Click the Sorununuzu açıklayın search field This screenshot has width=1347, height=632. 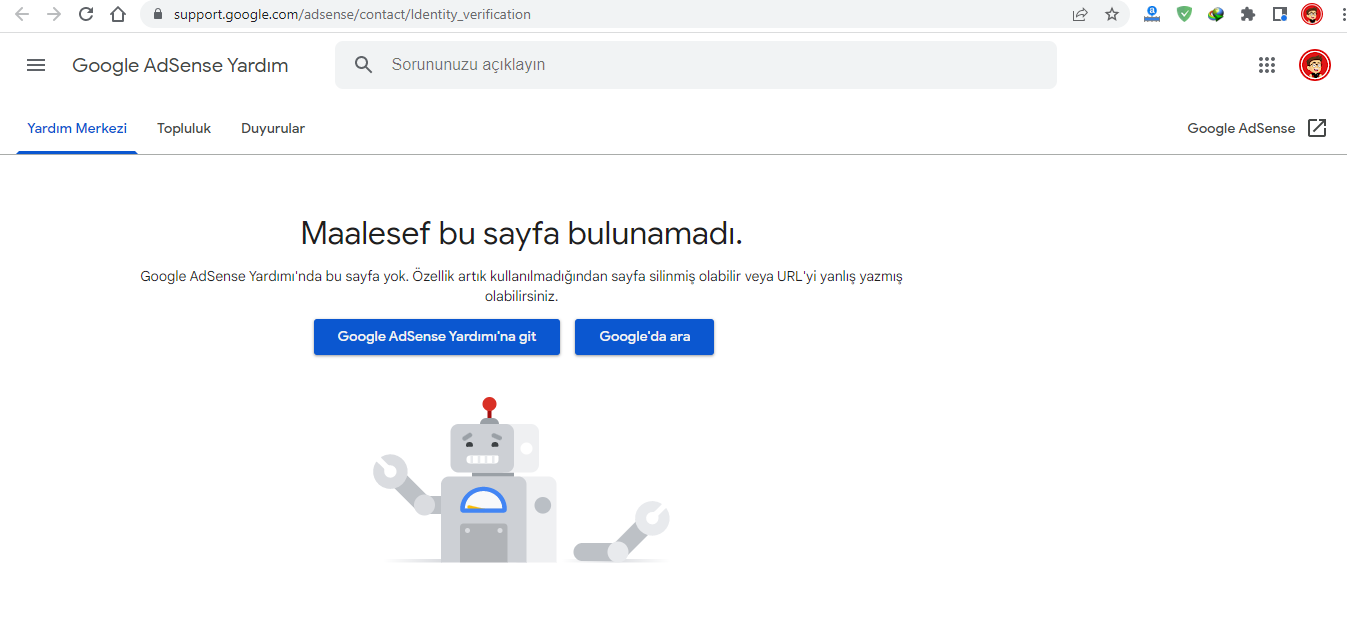tap(696, 65)
